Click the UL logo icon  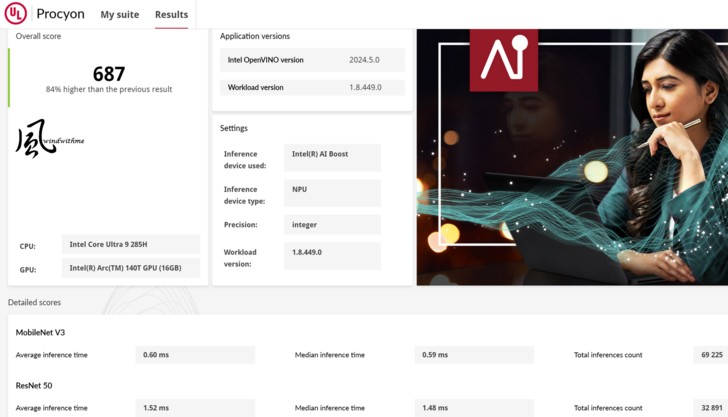pos(15,14)
